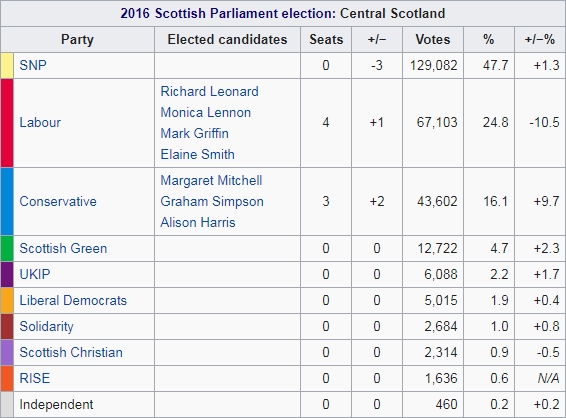Open the Scottish Christian party link
566x418 pixels.
click(71, 352)
